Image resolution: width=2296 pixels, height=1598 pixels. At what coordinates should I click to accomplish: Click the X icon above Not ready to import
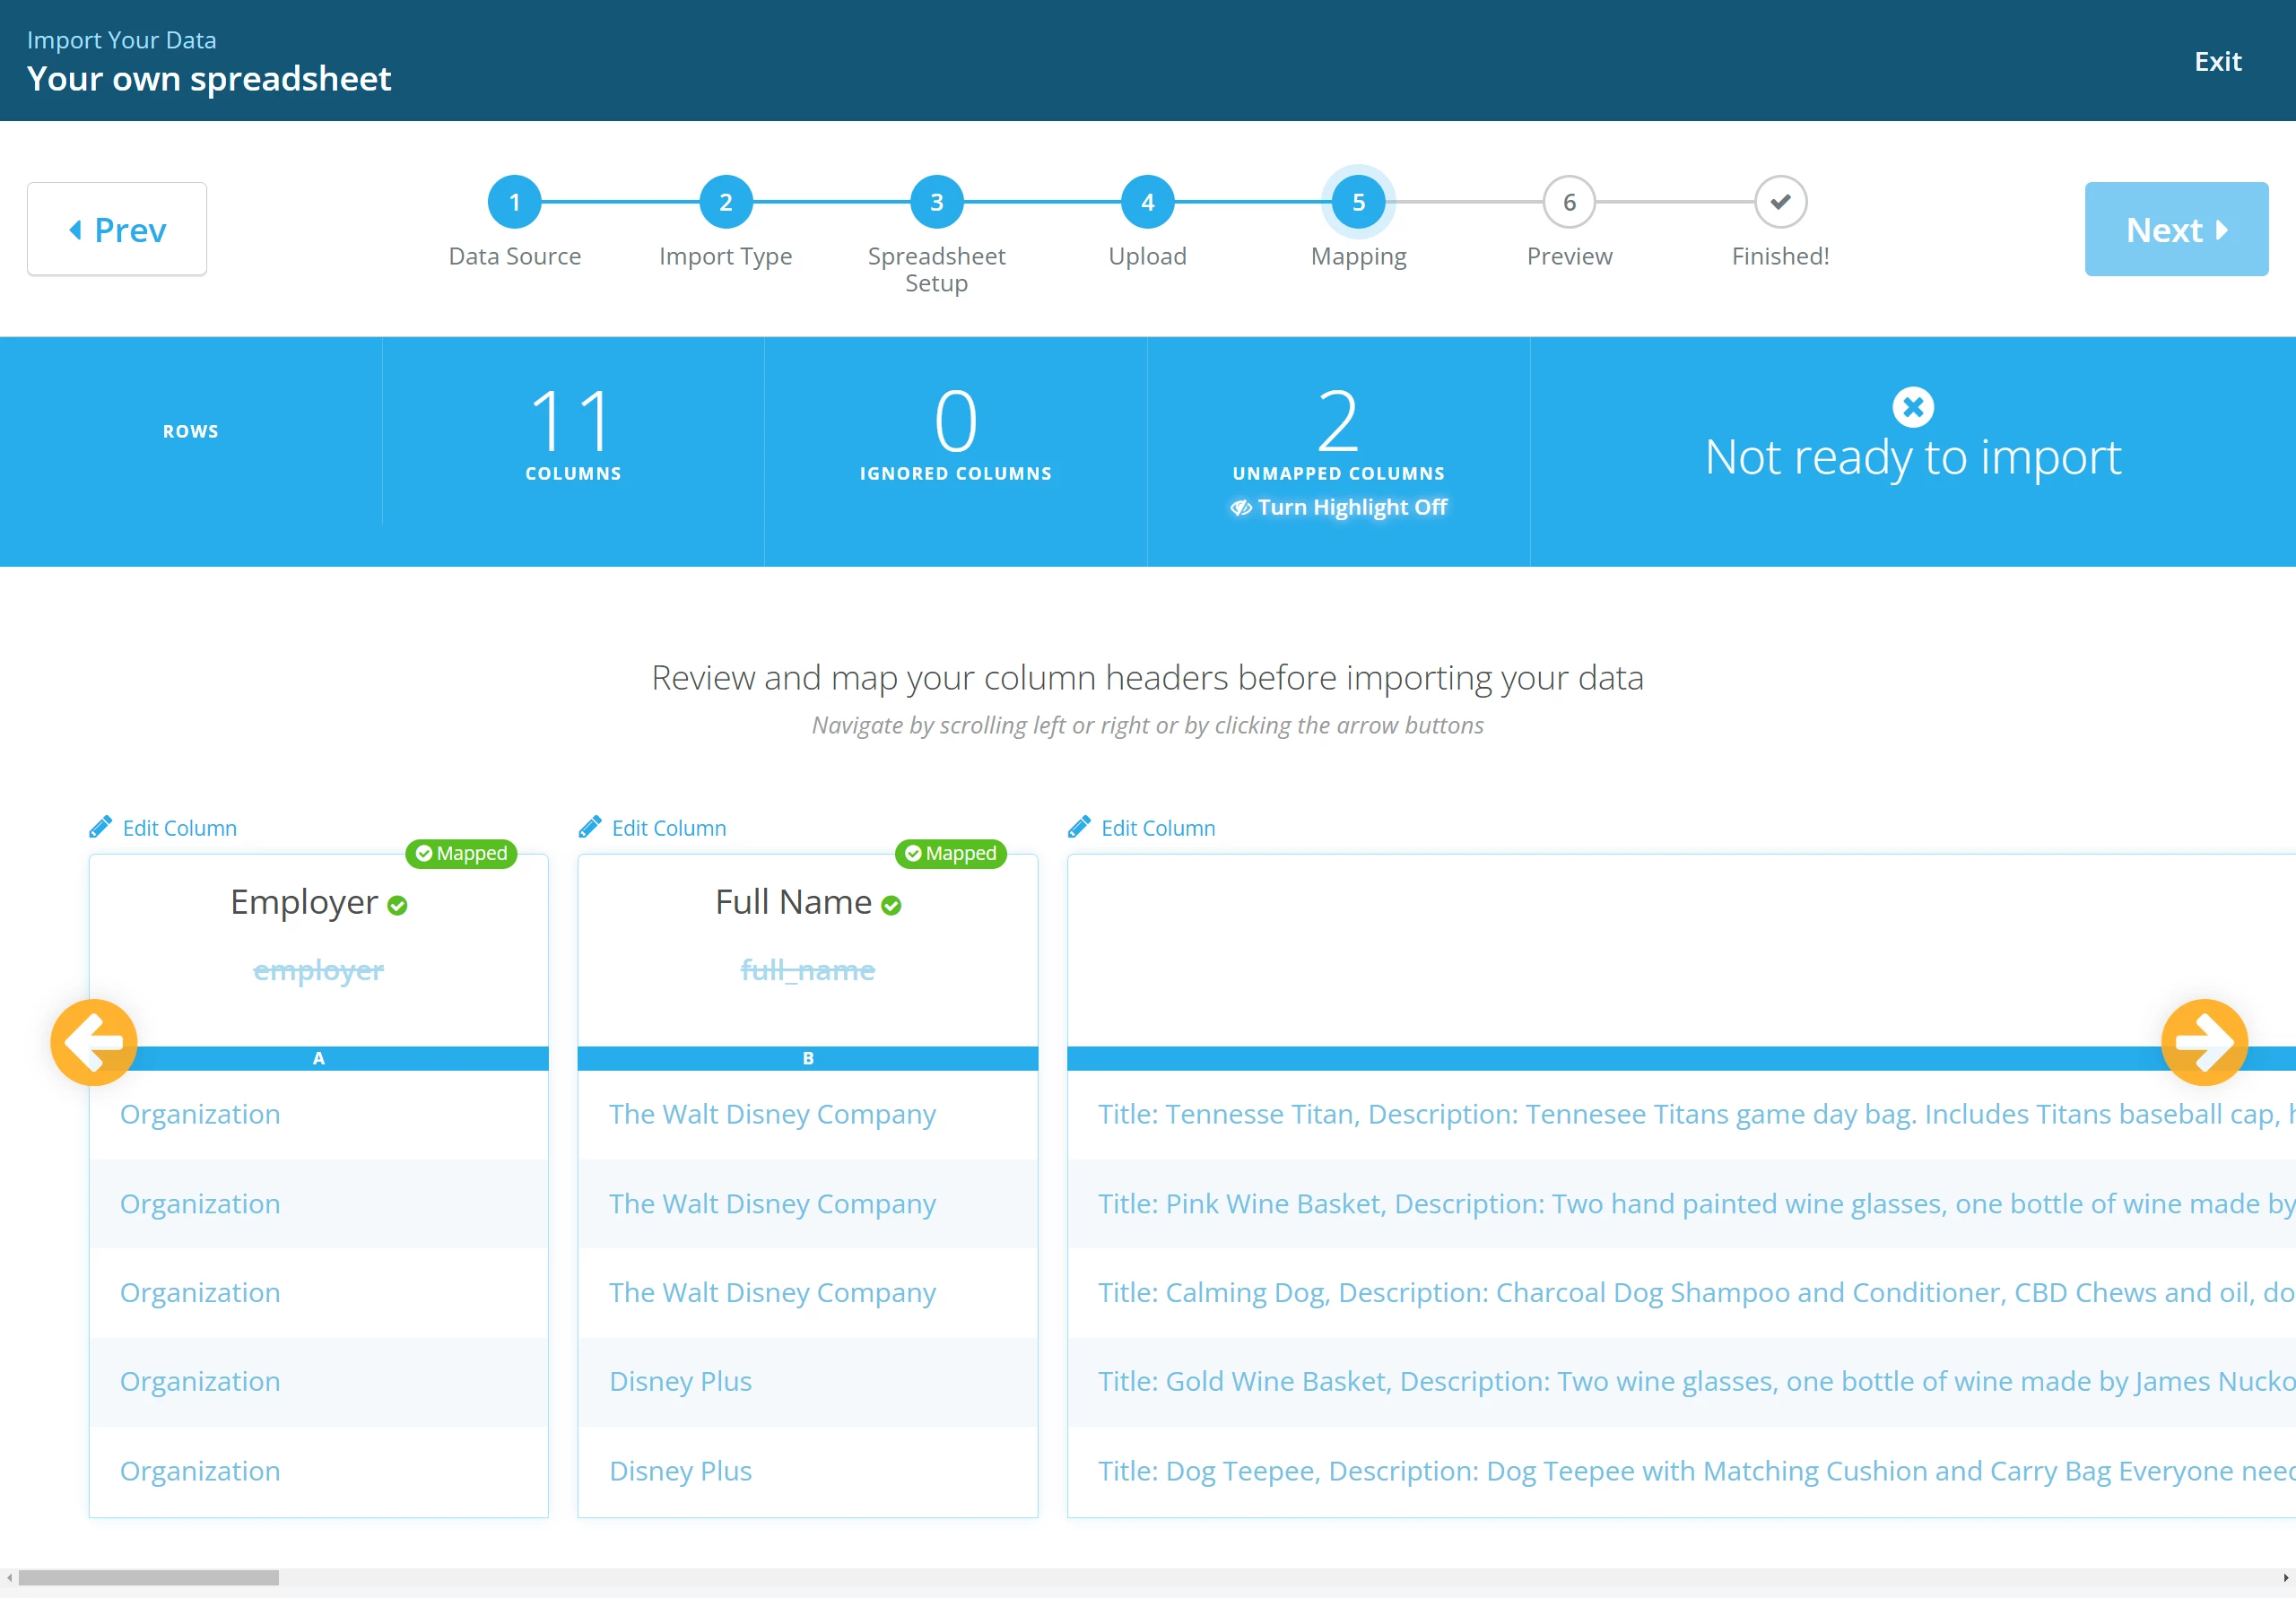point(1912,407)
